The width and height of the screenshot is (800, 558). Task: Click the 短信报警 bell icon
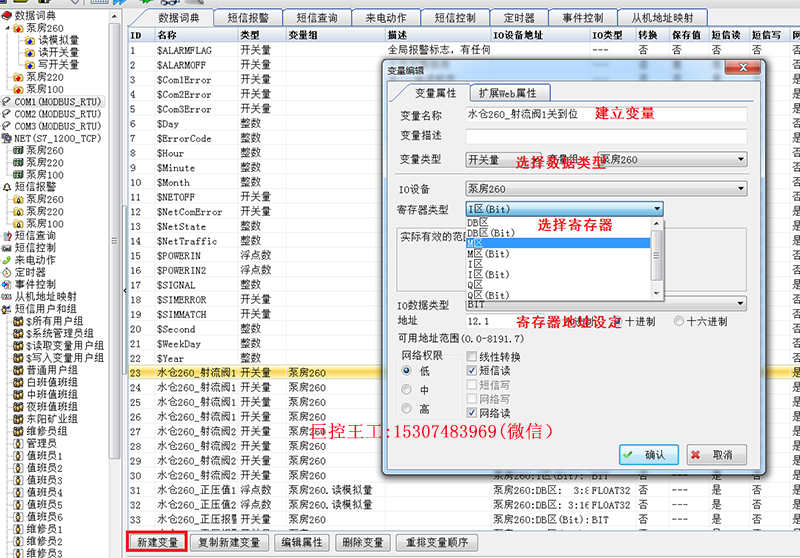click(7, 187)
